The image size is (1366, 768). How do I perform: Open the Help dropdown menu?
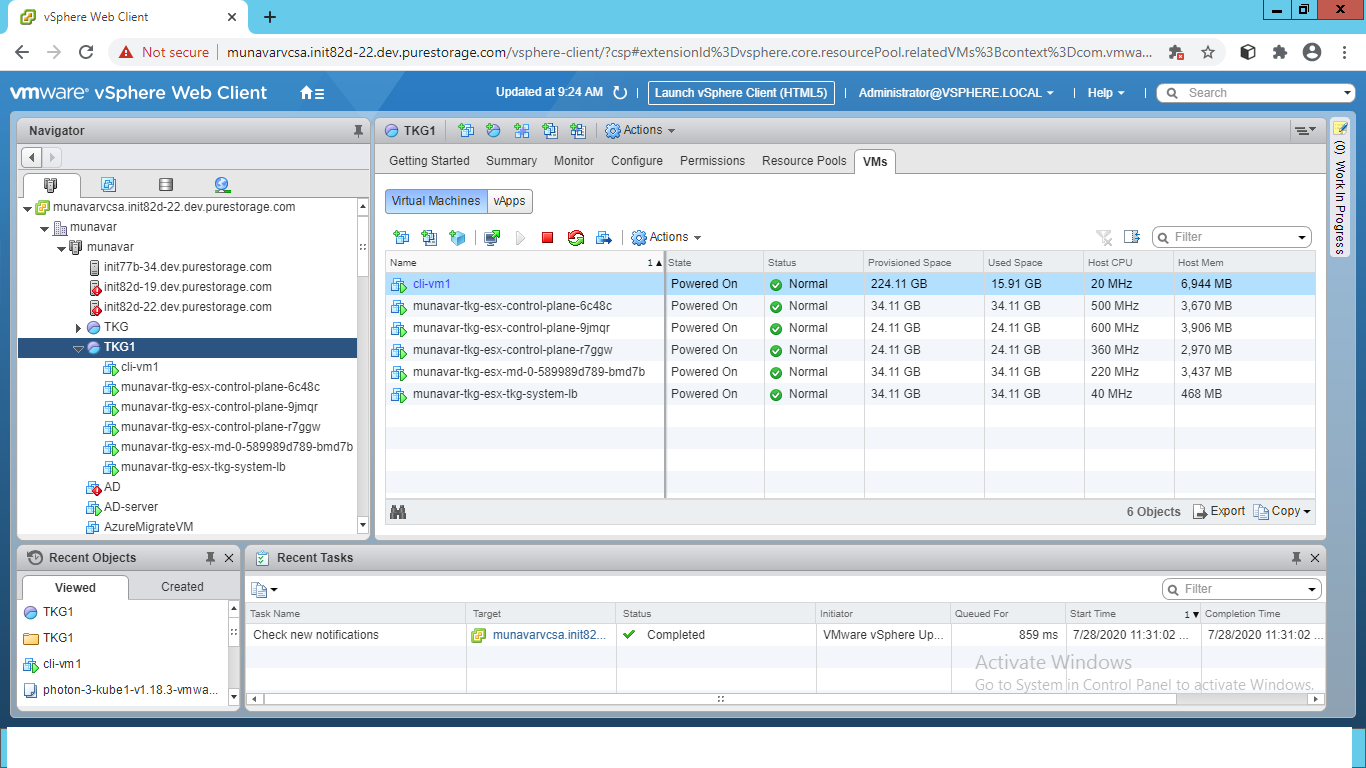tap(1106, 93)
